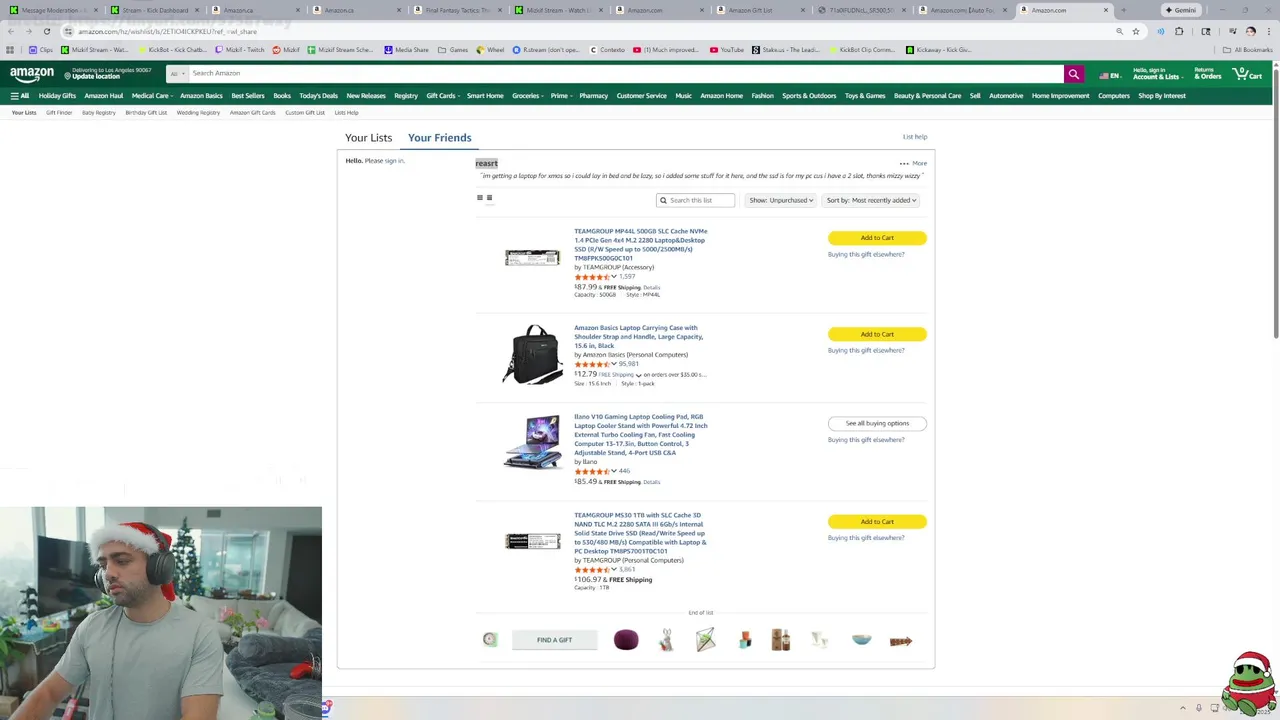Click Chrome profile avatar icon
The image size is (1280, 720).
pos(1250,31)
